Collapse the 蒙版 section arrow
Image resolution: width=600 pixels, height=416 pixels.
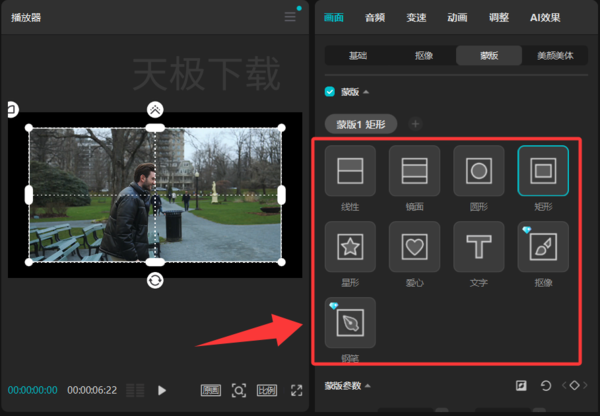point(366,92)
